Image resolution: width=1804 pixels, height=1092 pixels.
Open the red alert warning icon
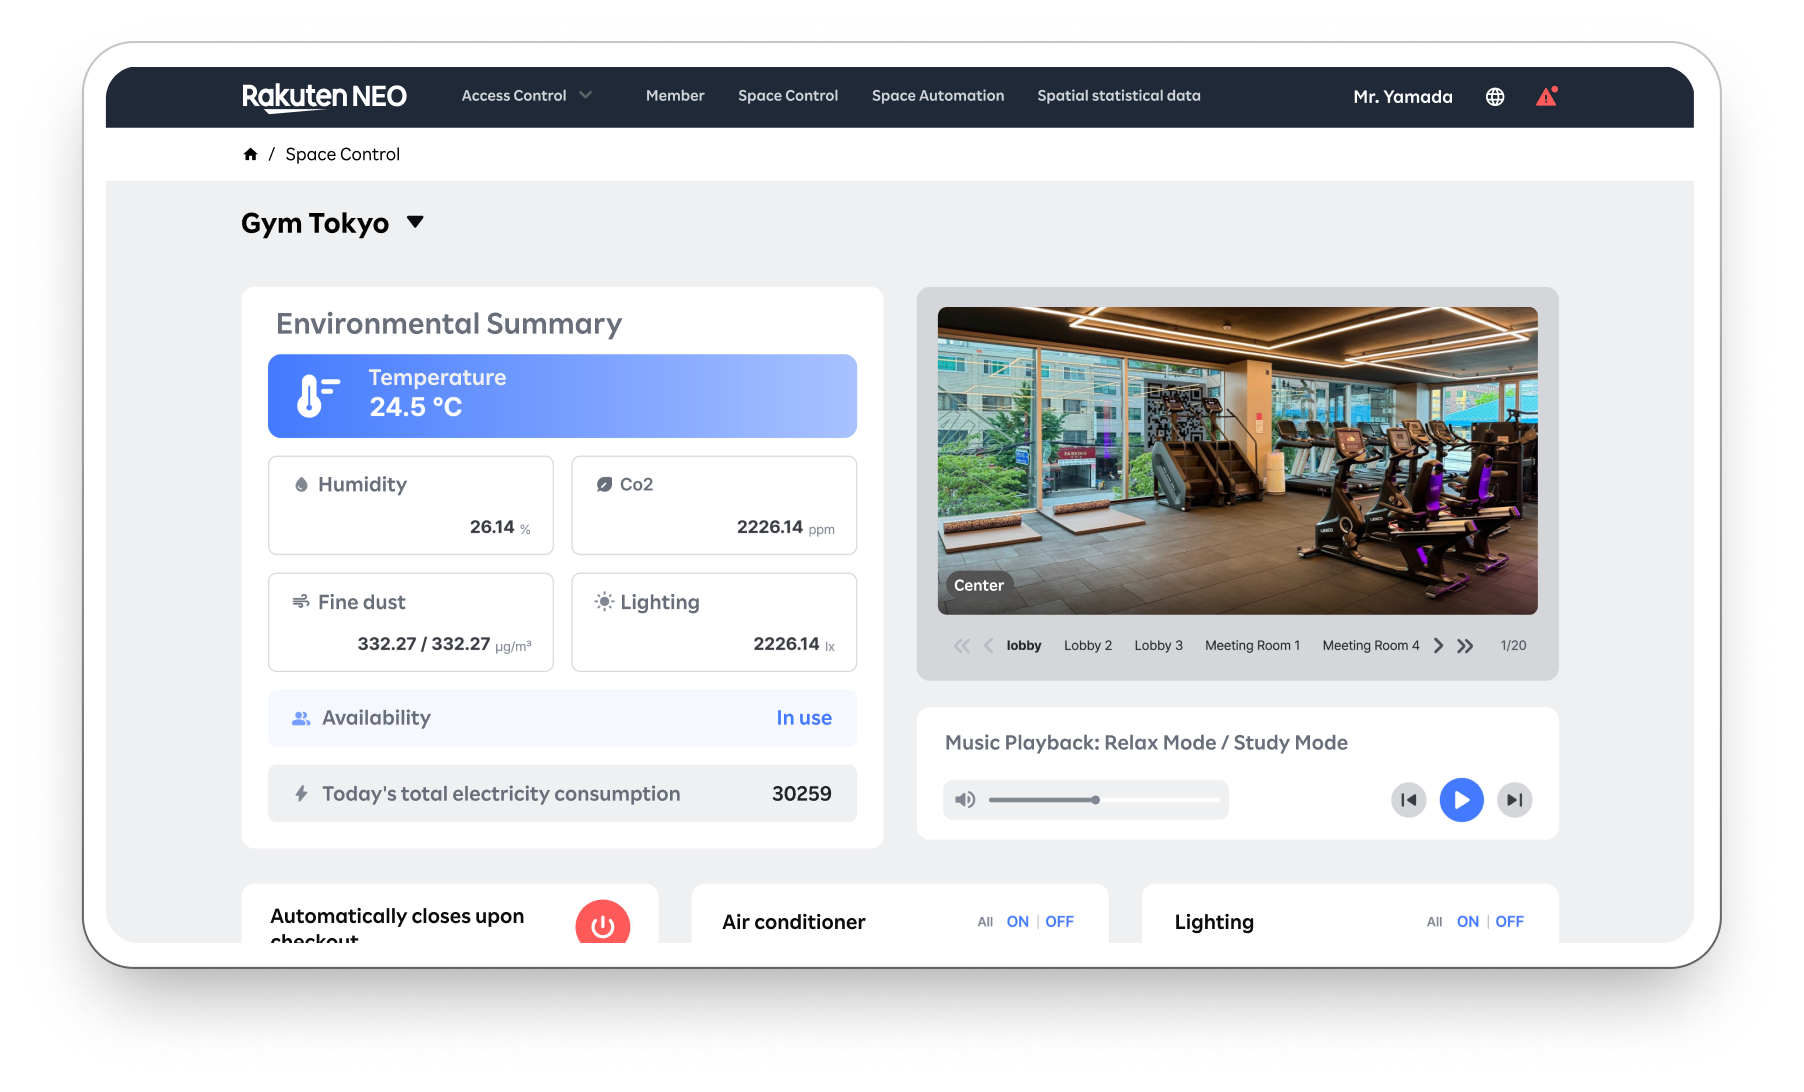[x=1546, y=97]
